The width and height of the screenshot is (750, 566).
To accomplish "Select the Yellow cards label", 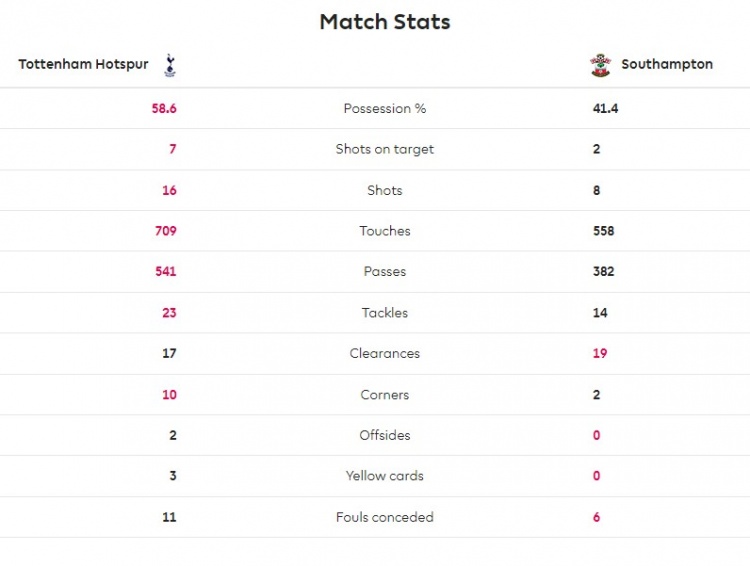I will click(385, 476).
